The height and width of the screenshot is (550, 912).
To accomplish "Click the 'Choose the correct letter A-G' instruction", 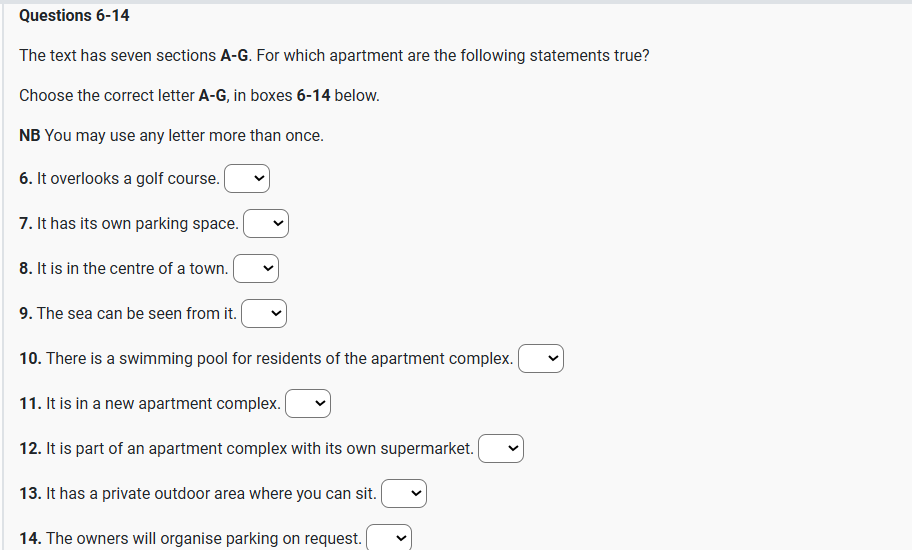I will 199,96.
